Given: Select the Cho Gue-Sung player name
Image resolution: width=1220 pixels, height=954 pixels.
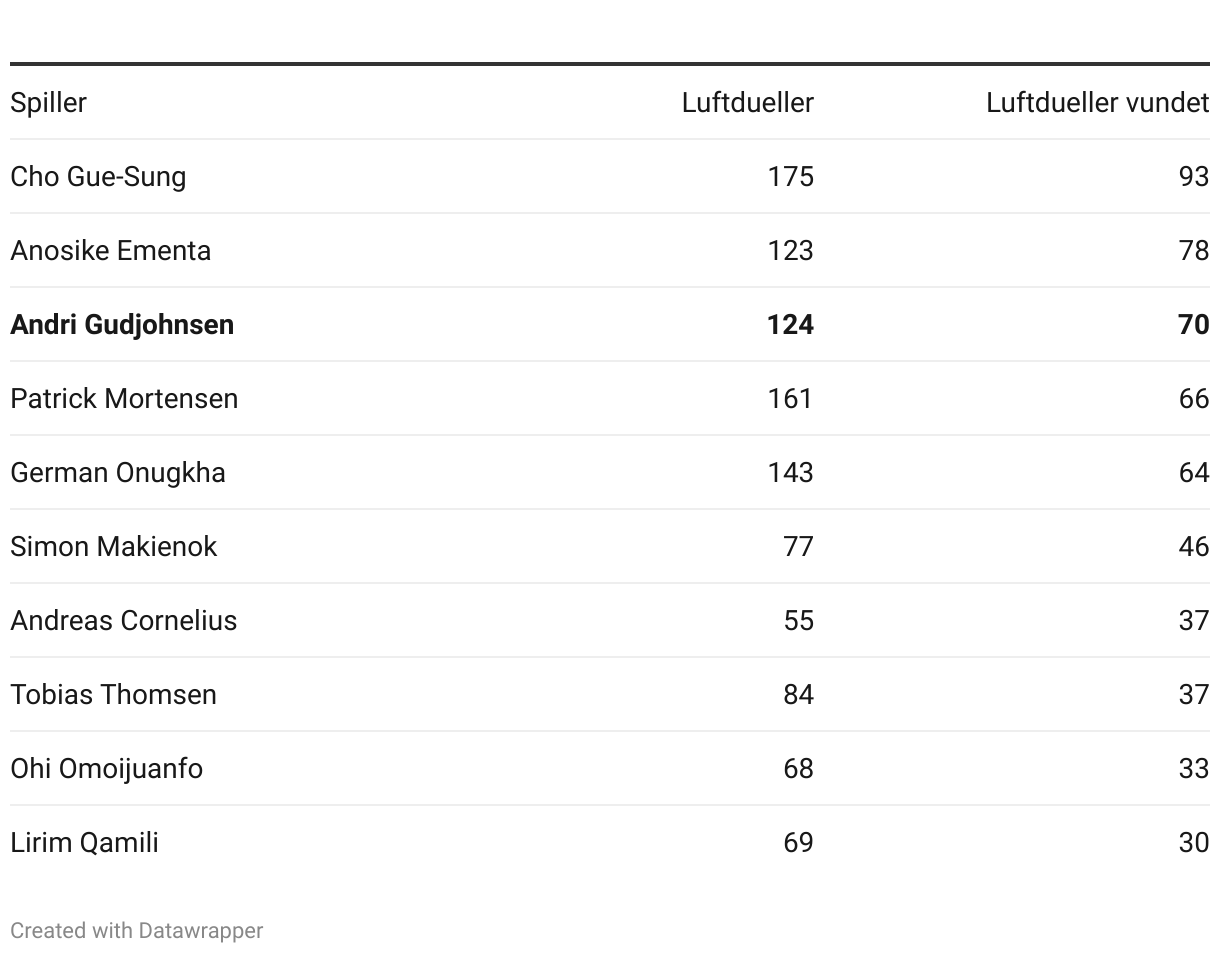Looking at the screenshot, I should pyautogui.click(x=98, y=177).
